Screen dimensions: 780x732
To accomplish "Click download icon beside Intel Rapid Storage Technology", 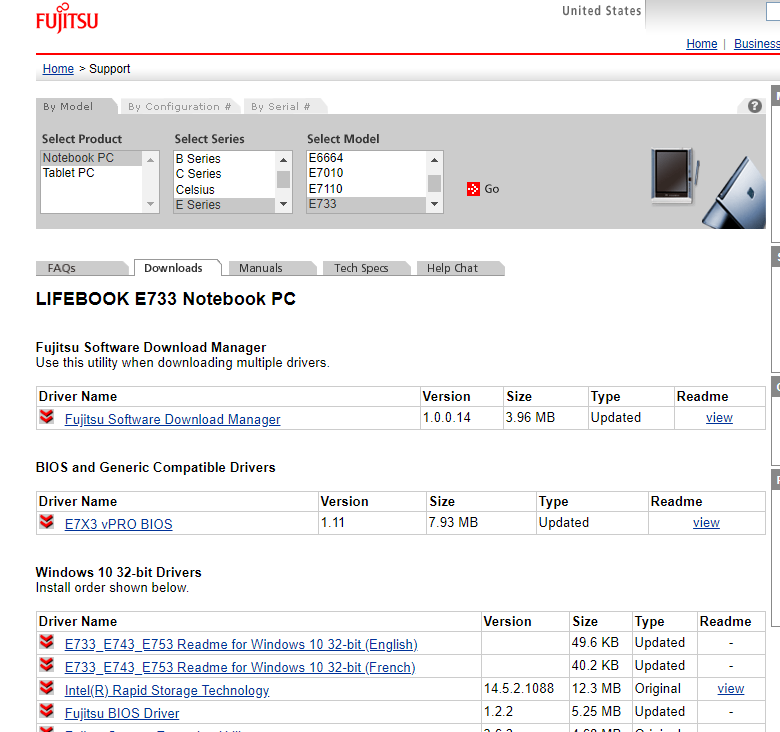I will tap(47, 689).
